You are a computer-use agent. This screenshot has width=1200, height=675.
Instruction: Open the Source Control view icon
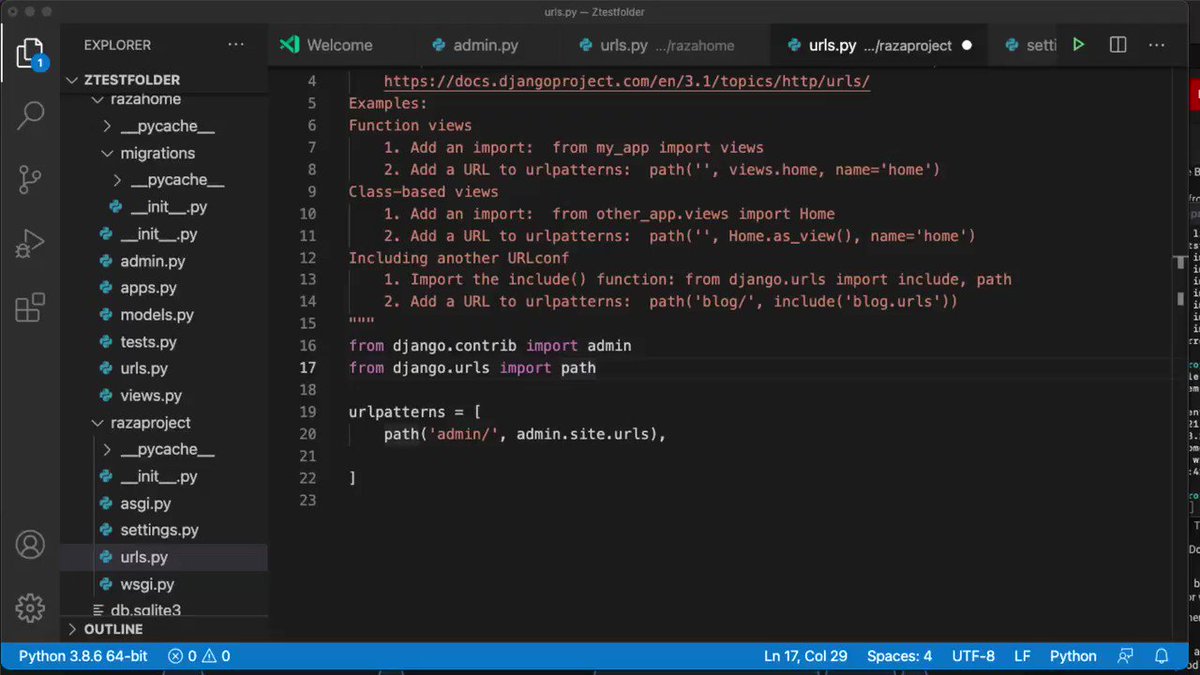click(30, 179)
